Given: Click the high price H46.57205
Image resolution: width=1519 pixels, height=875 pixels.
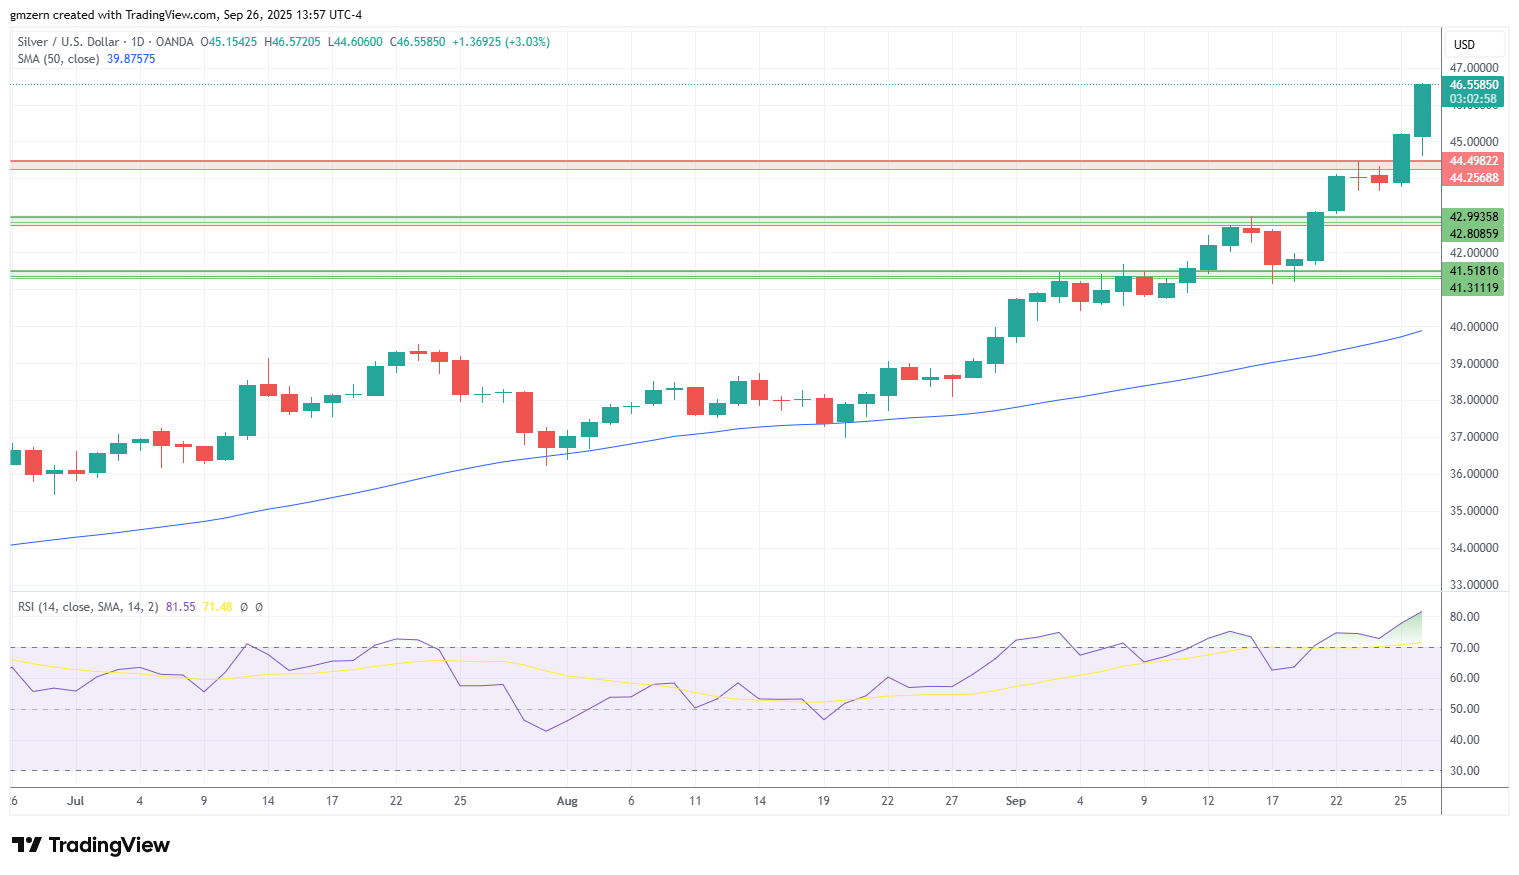Looking at the screenshot, I should [x=292, y=42].
